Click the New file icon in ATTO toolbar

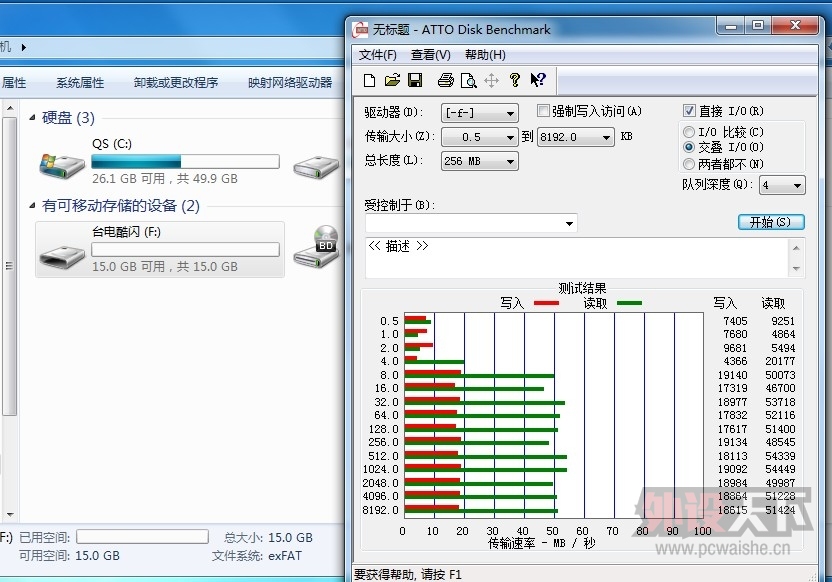click(x=369, y=81)
